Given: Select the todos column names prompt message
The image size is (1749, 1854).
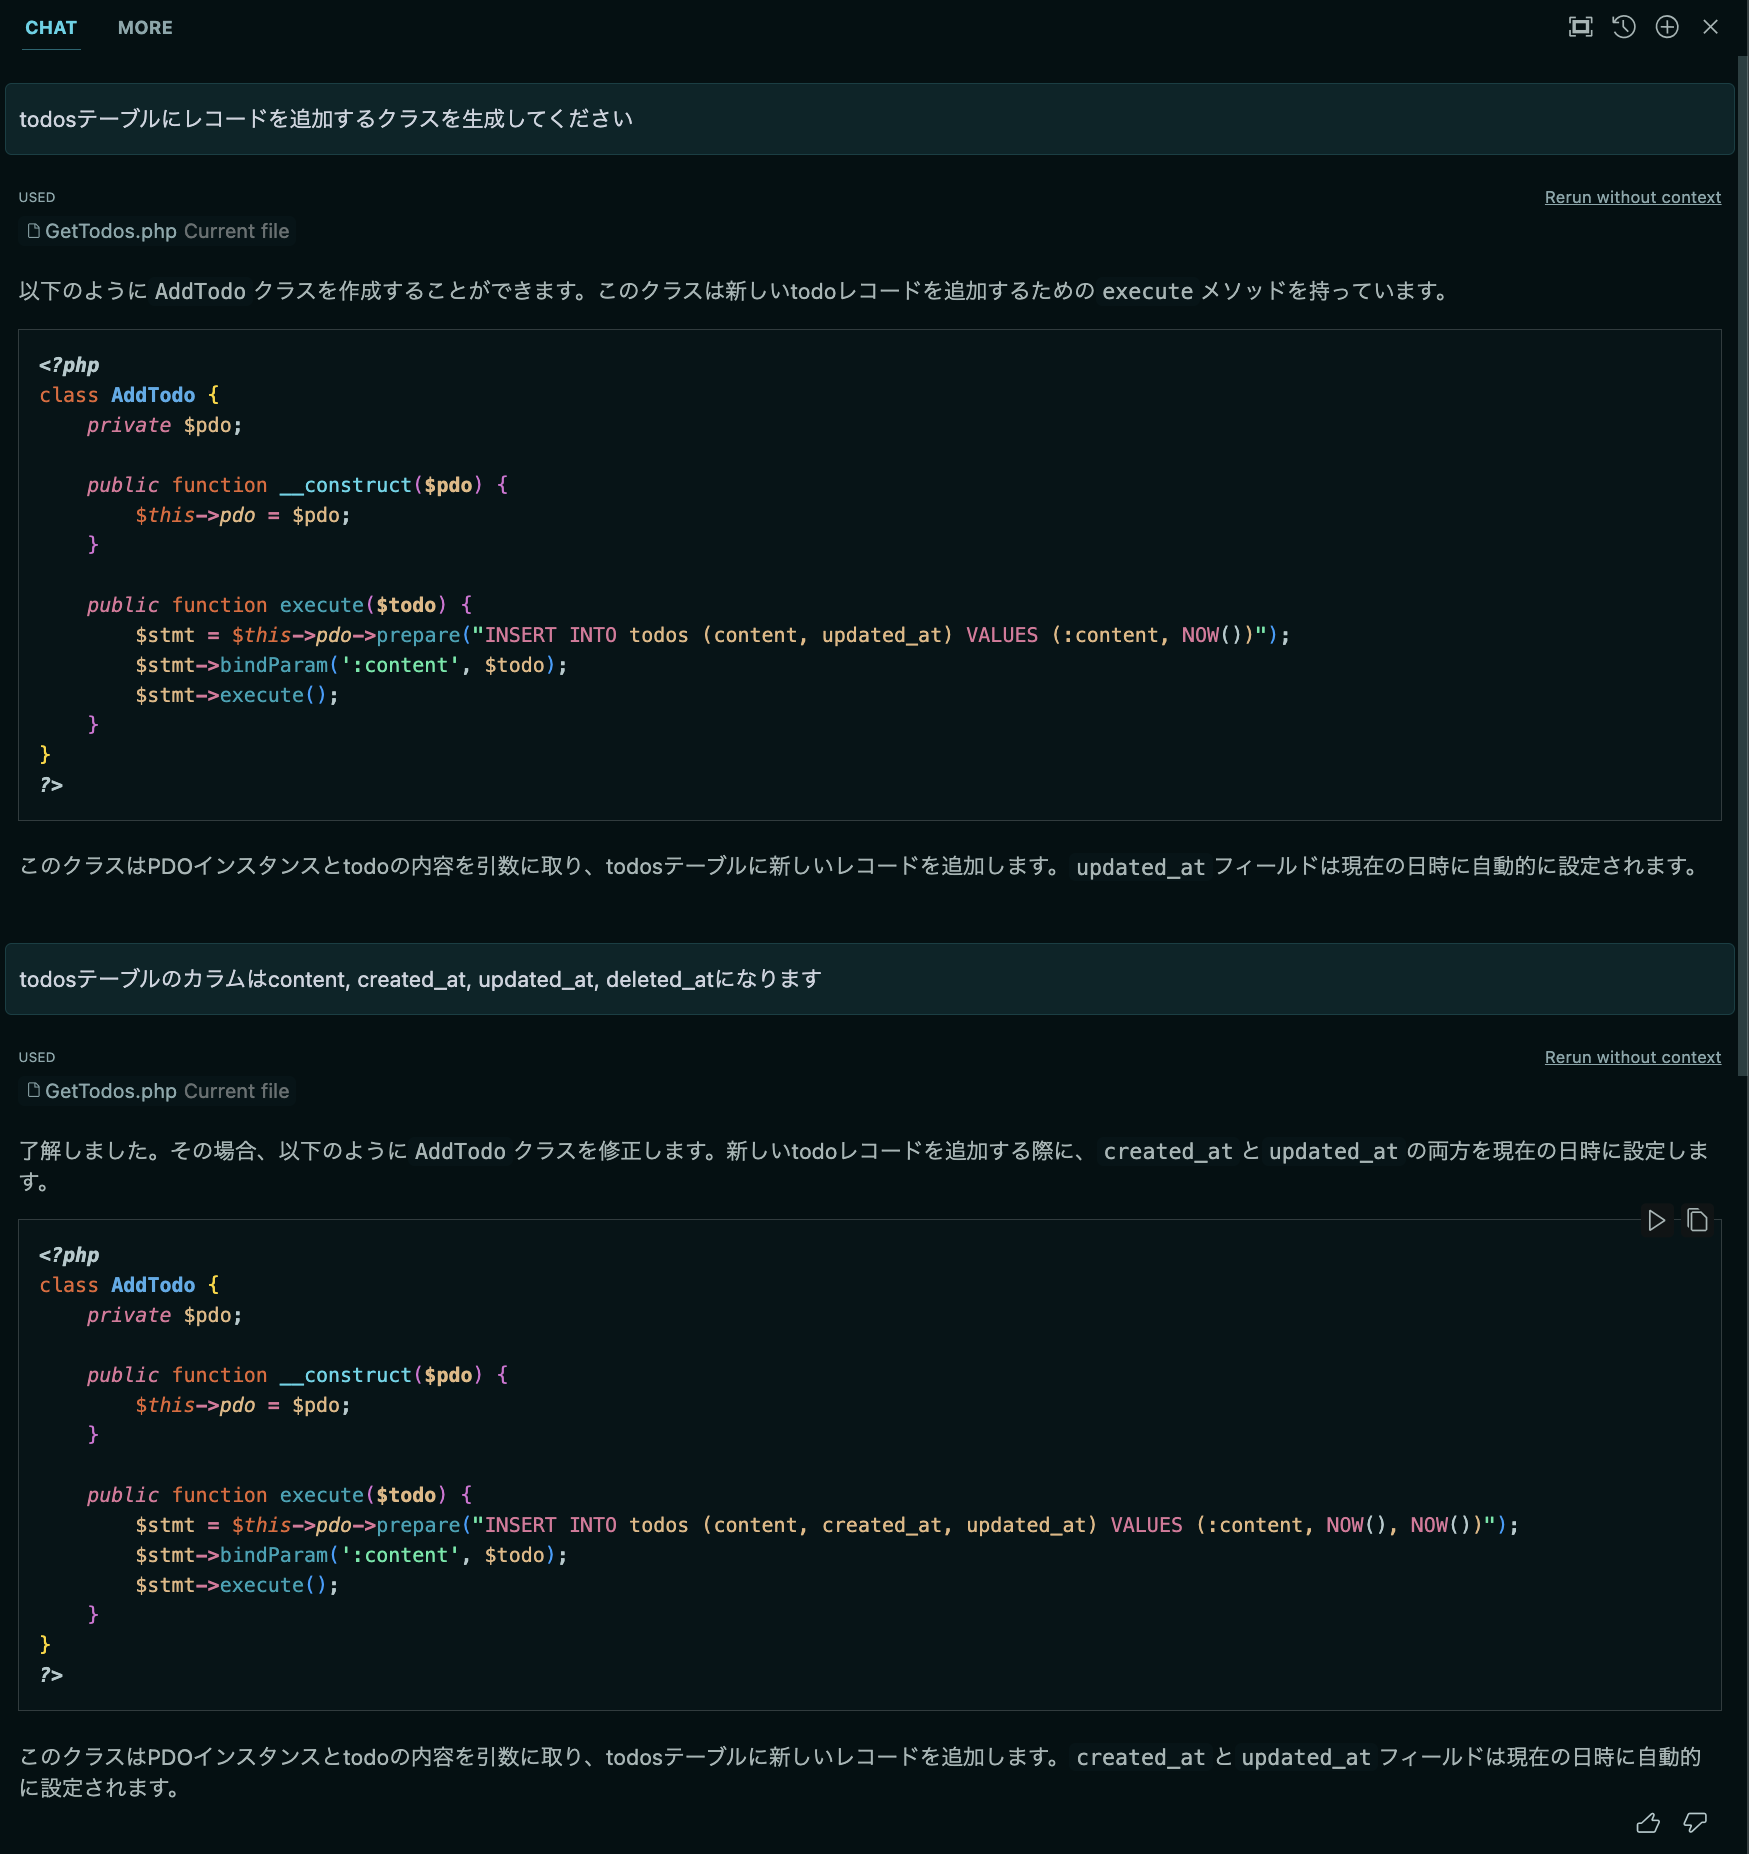Looking at the screenshot, I should coord(870,979).
